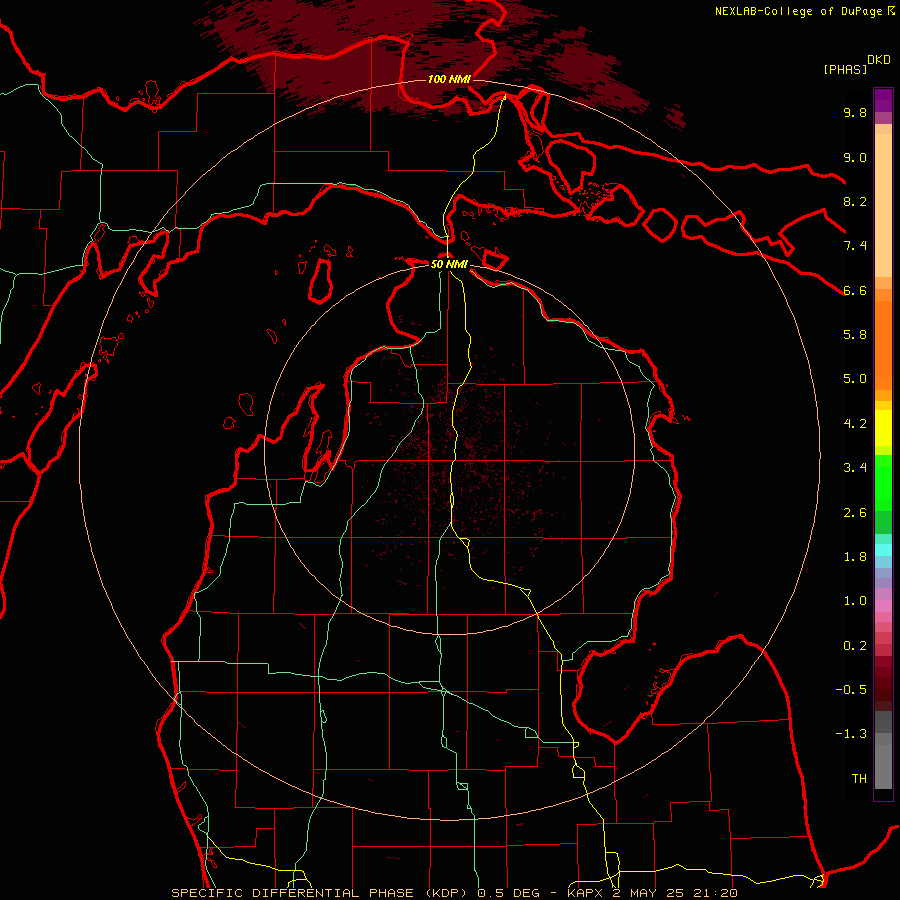Click the SPECIFIC DIFFERENTIAL PHASE (KDP) caption

pyautogui.click(x=322, y=893)
